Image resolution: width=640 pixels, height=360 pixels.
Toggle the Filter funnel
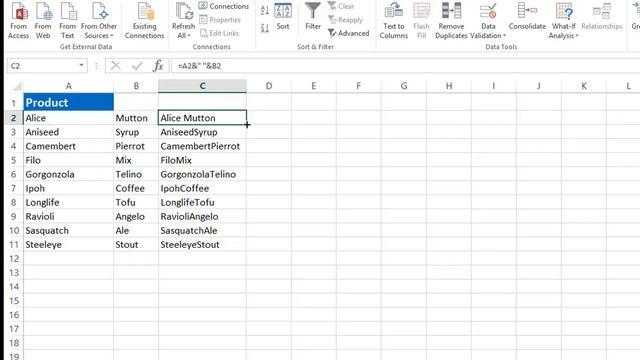[313, 16]
